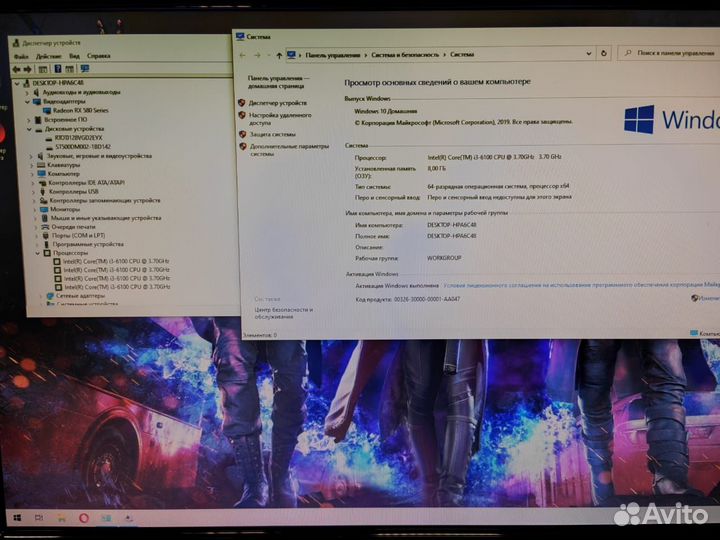This screenshot has height=540, width=720.
Task: Click the Видеоадаптеры category icon
Action: (37, 101)
